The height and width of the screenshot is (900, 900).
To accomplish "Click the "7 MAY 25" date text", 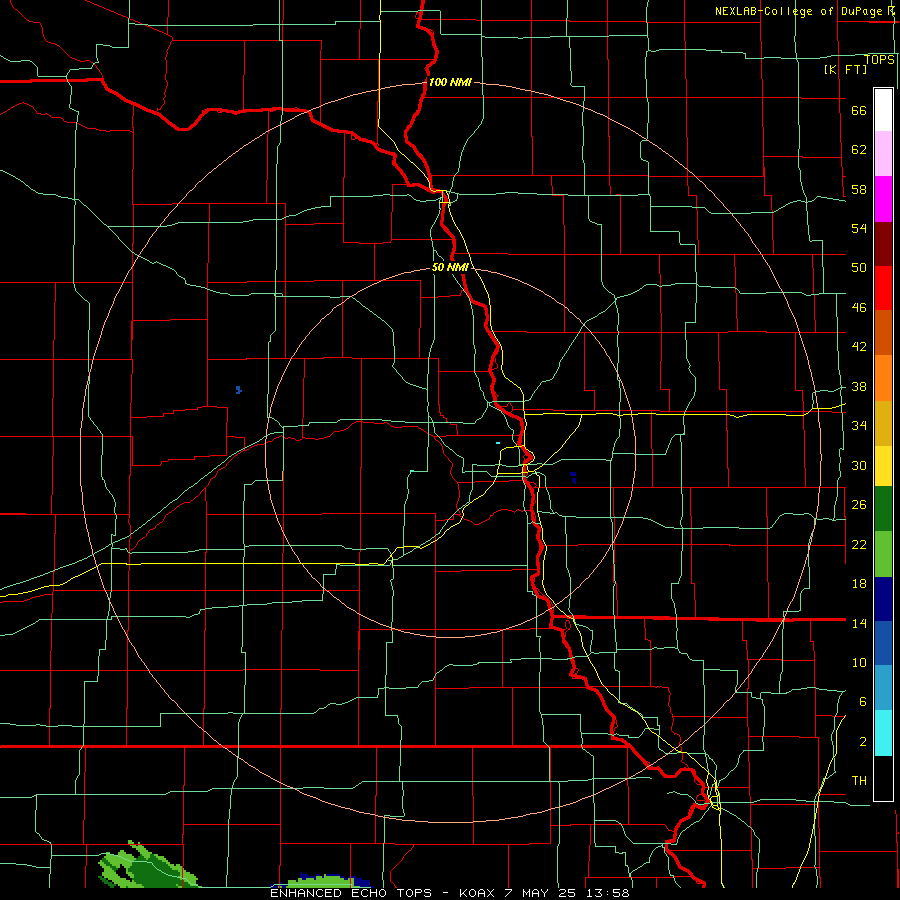I will point(542,893).
